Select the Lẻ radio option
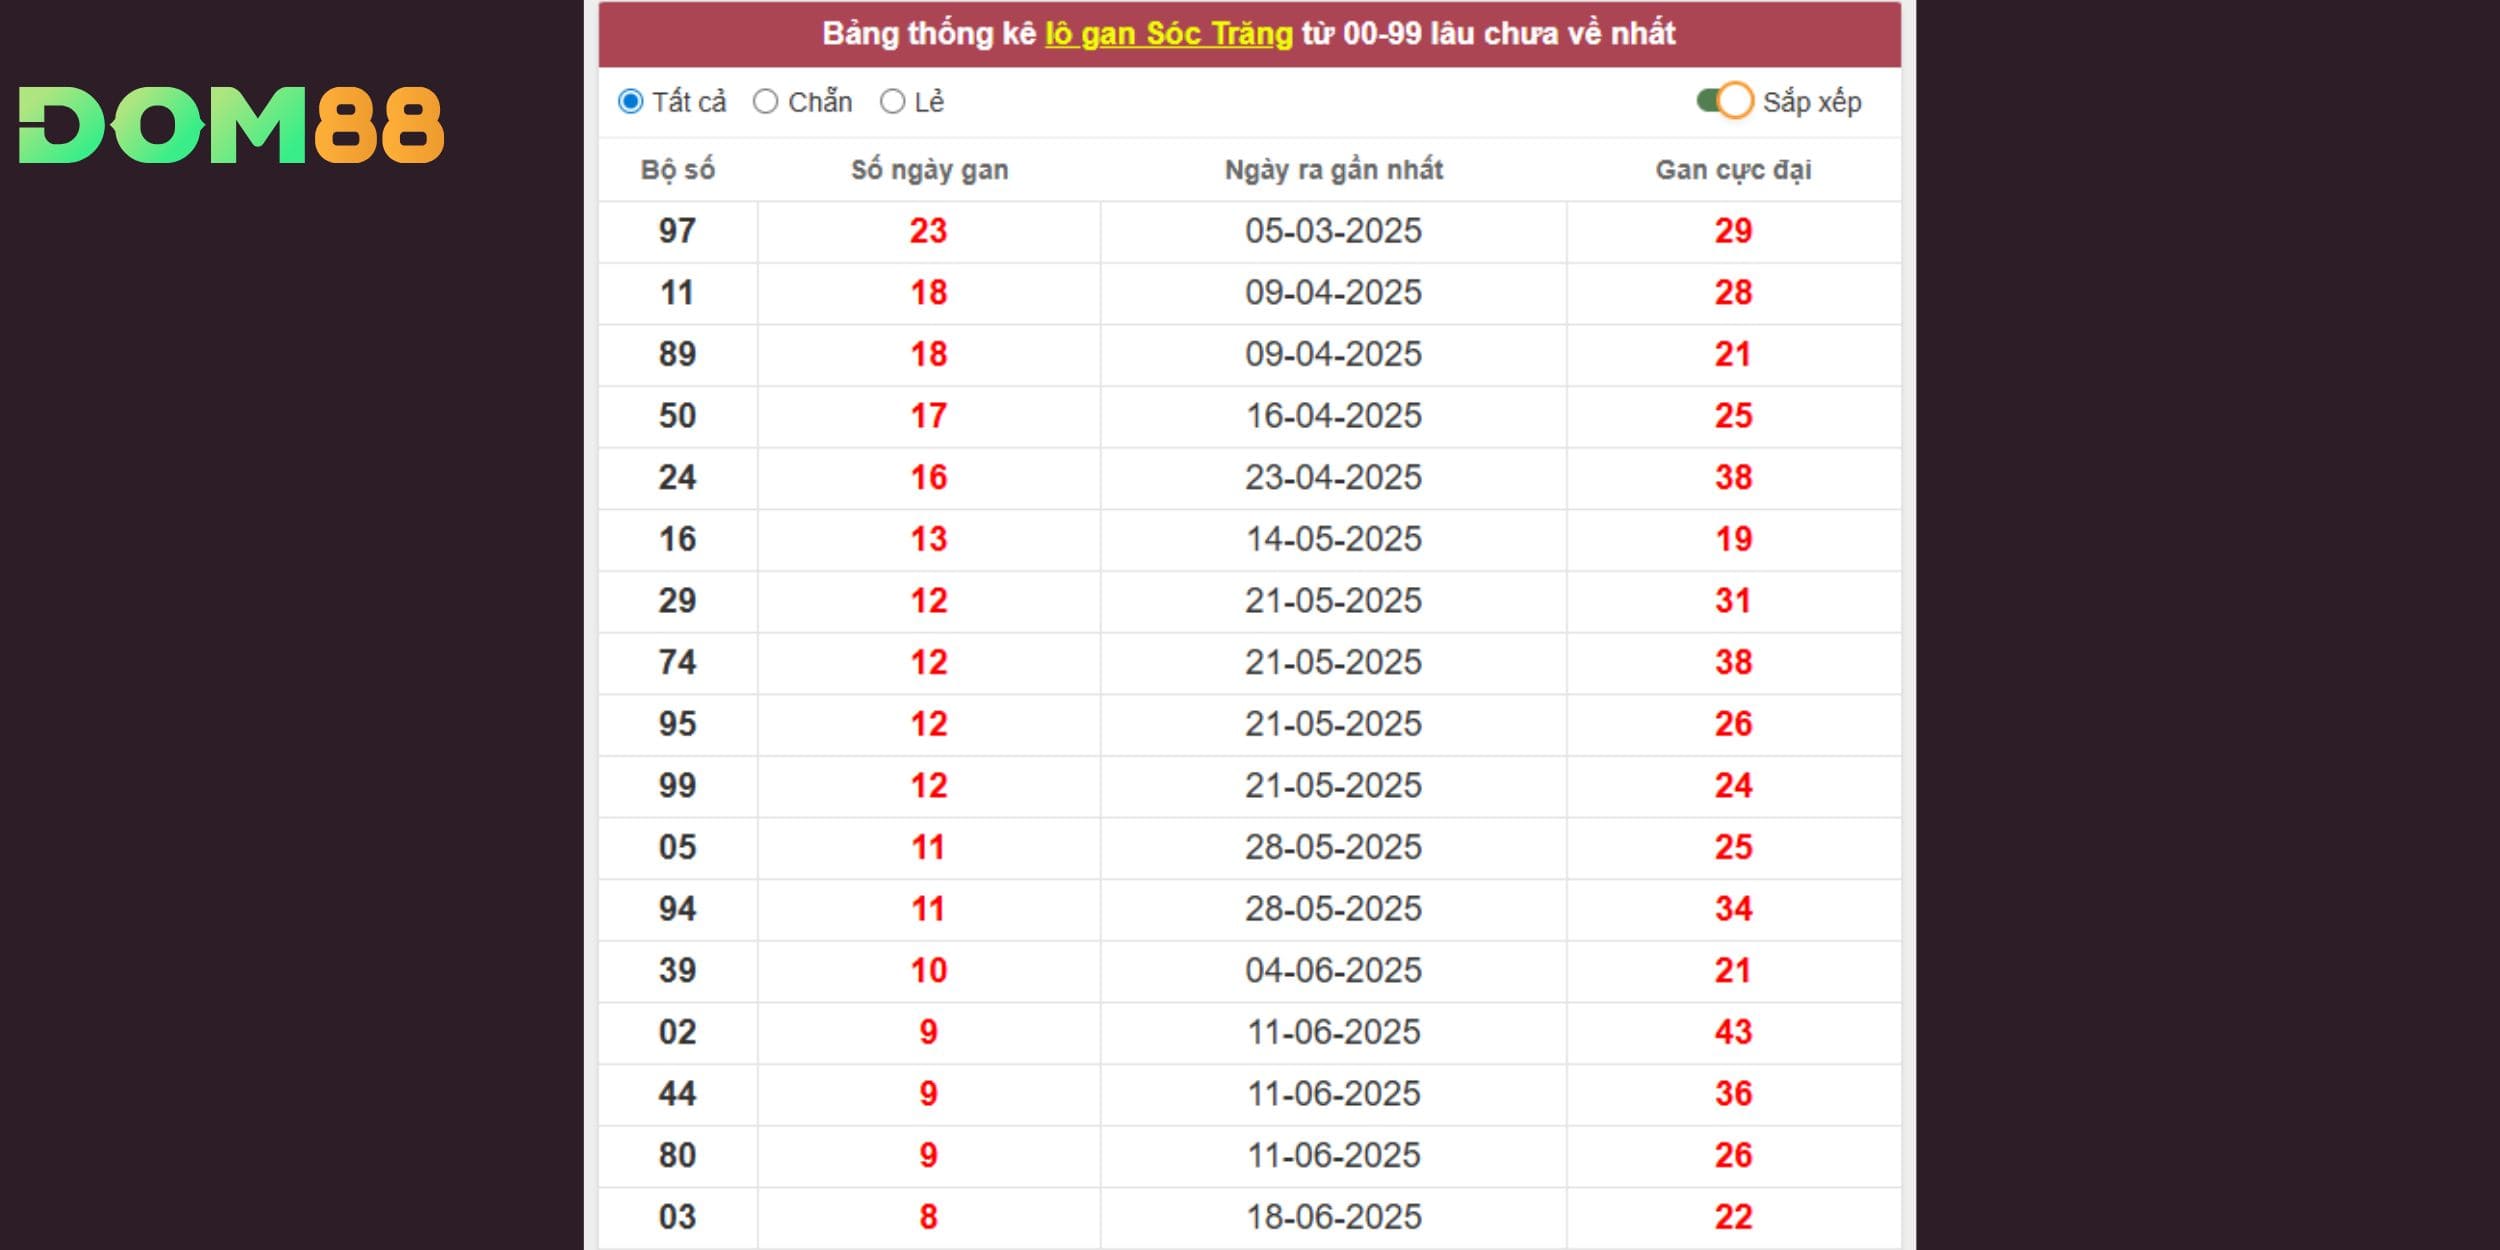This screenshot has height=1250, width=2500. (x=892, y=102)
